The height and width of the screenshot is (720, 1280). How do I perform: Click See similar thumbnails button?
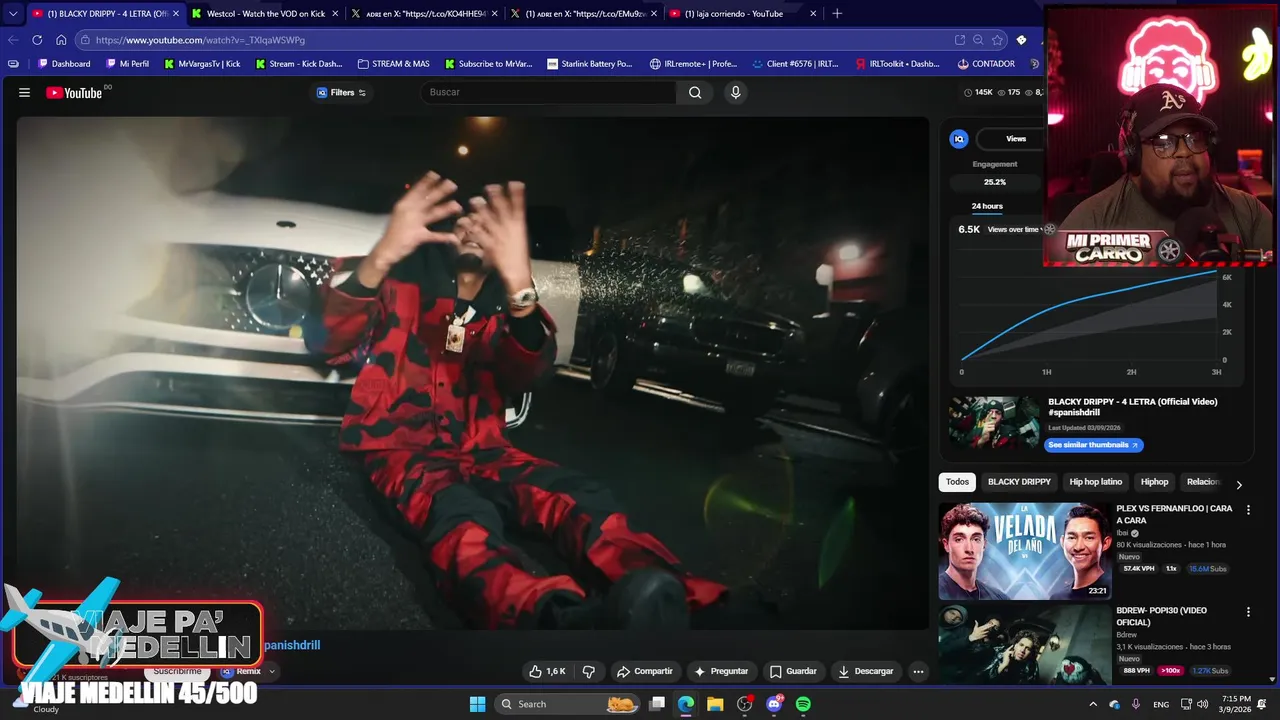click(x=1093, y=445)
